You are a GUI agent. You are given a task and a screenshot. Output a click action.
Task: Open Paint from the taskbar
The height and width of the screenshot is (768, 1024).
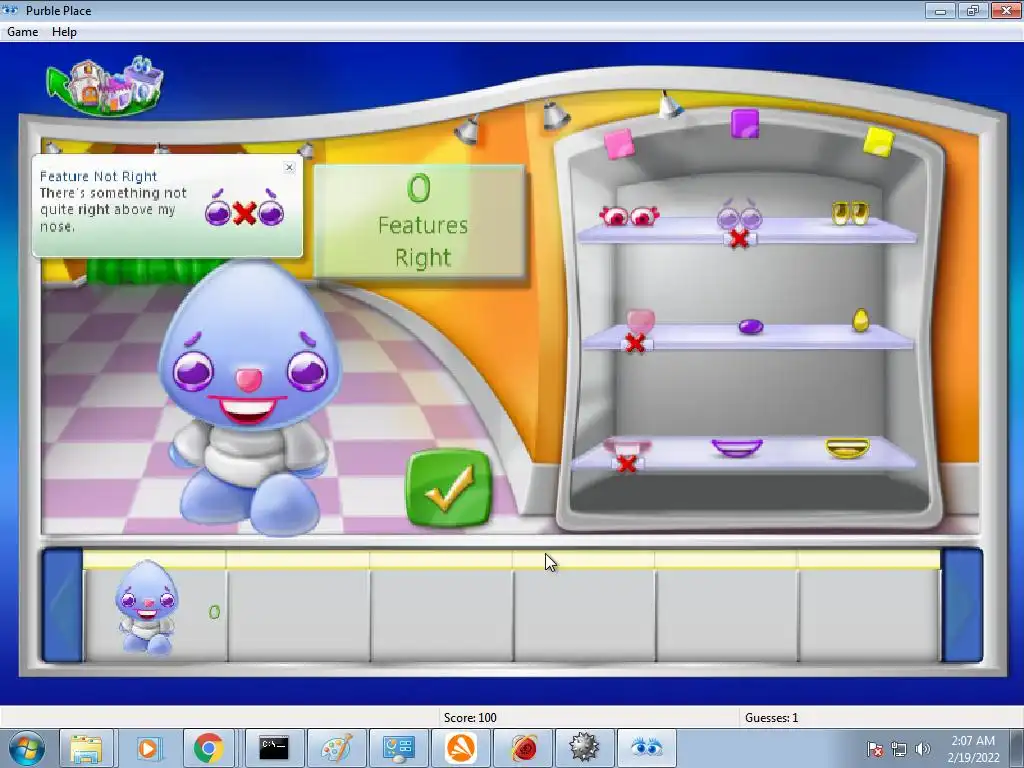click(337, 748)
